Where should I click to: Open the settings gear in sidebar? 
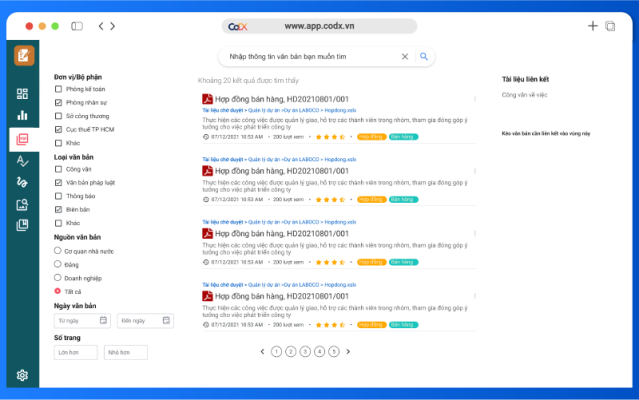point(22,375)
